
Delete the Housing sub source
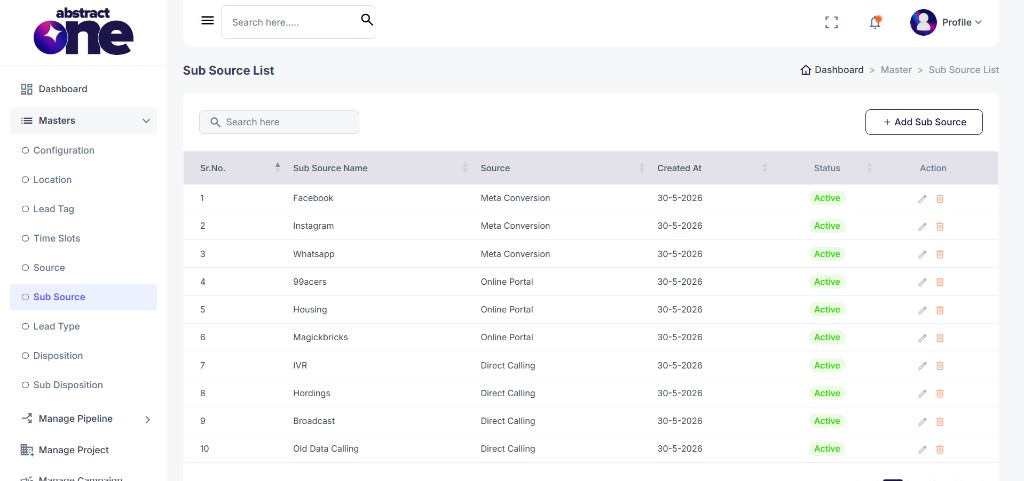(x=940, y=311)
